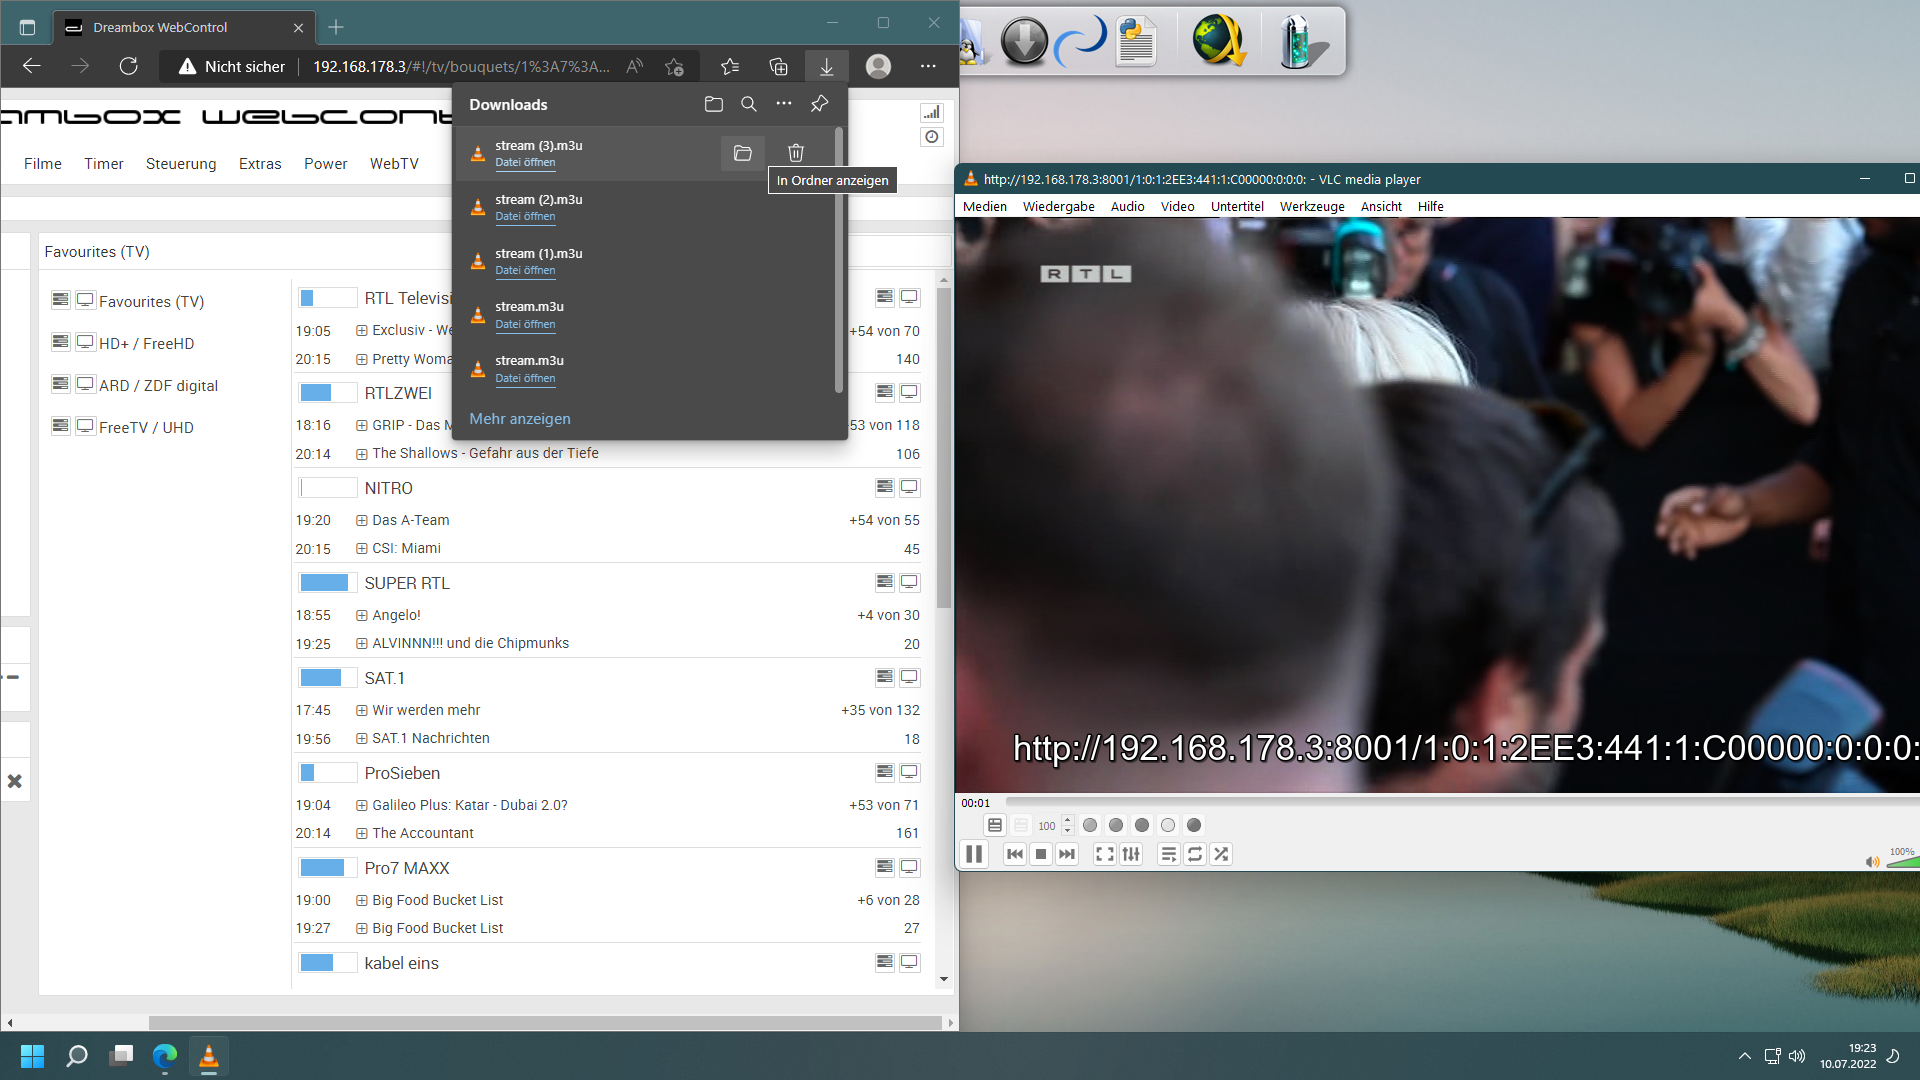Select FreeTV / UHD bouquet
The image size is (1920, 1080).
click(x=146, y=427)
